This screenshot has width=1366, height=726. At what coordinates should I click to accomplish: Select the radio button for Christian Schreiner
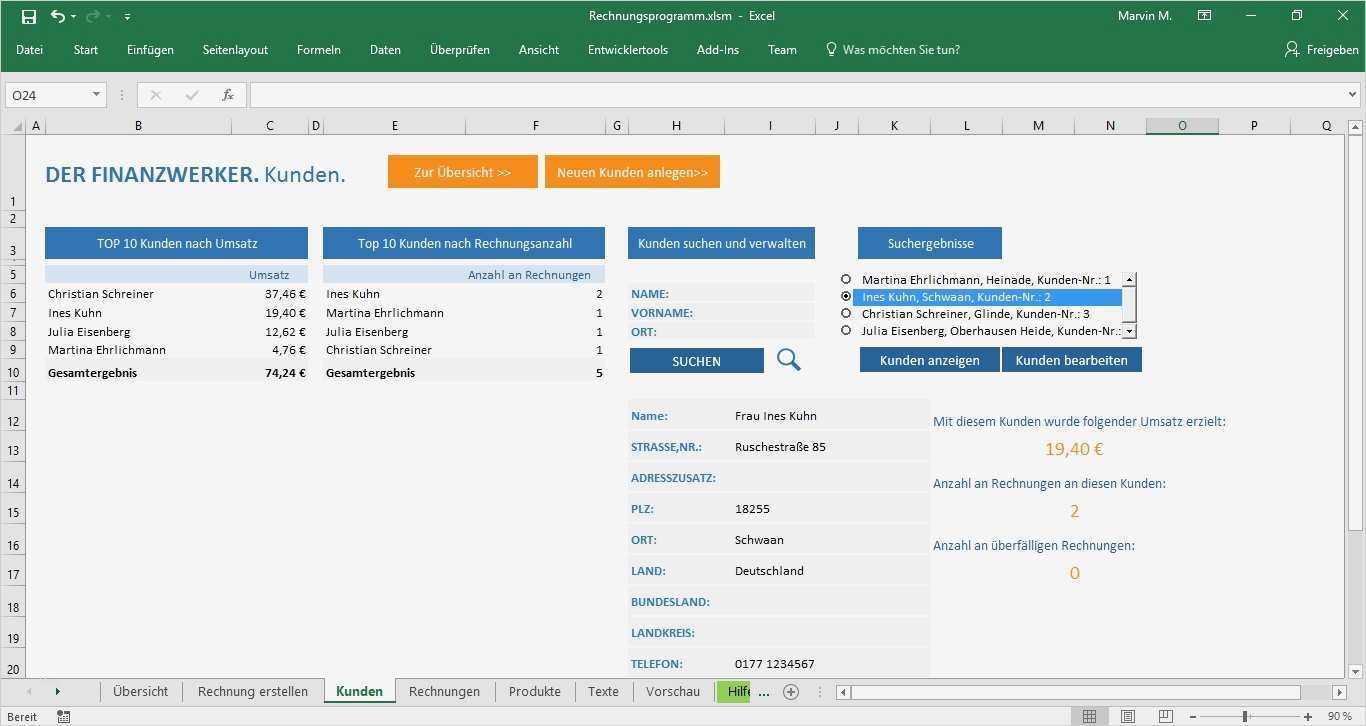847,313
